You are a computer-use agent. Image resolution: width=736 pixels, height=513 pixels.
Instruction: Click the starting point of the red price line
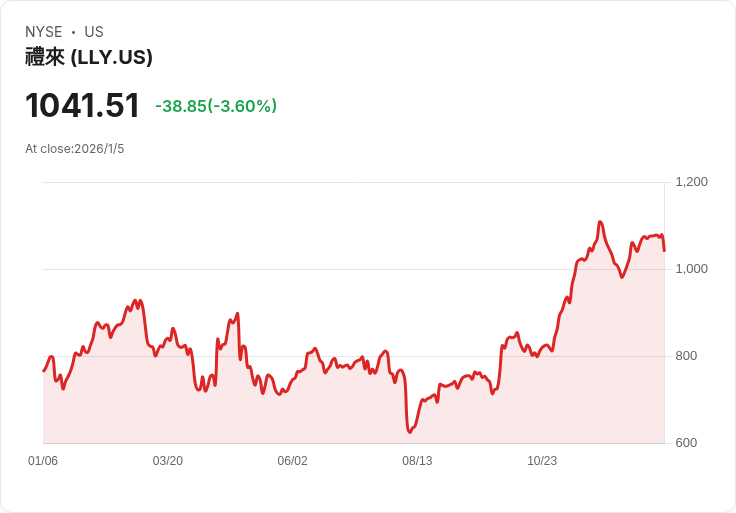[44, 371]
